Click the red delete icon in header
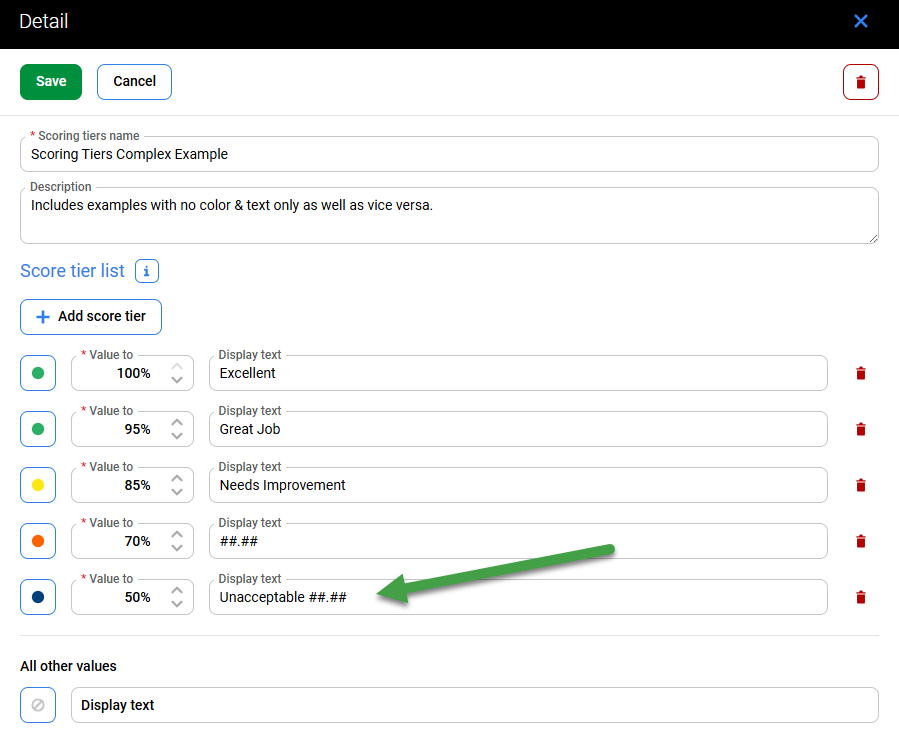This screenshot has height=738, width=899. pos(860,82)
